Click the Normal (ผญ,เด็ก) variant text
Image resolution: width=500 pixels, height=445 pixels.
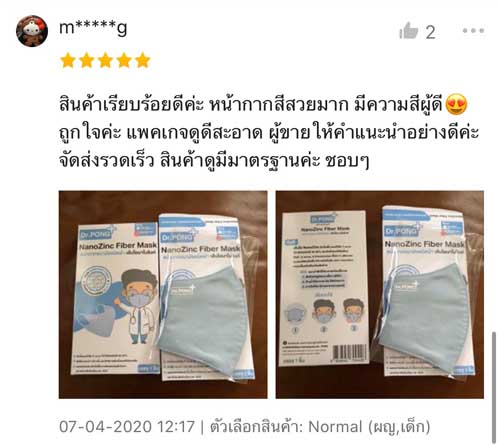coord(369,427)
